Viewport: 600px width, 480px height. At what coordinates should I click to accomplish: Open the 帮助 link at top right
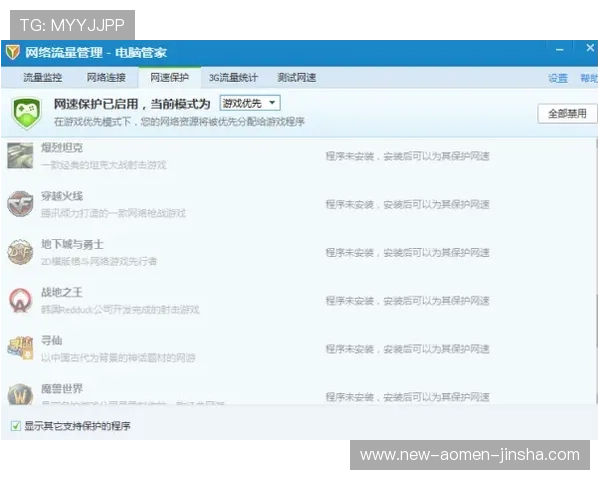point(589,78)
